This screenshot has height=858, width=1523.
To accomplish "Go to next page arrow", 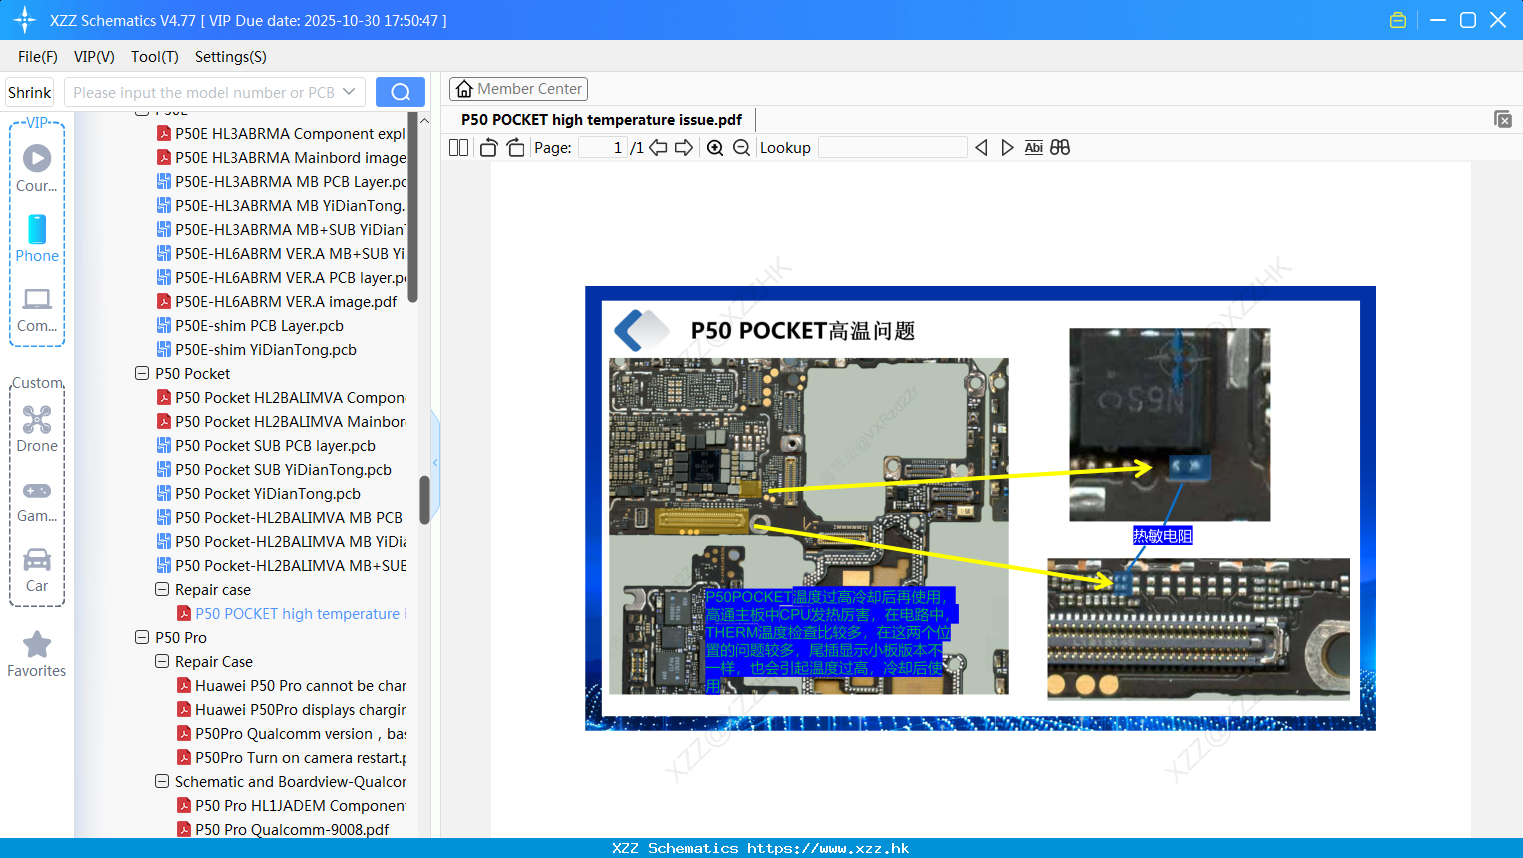I will (684, 148).
